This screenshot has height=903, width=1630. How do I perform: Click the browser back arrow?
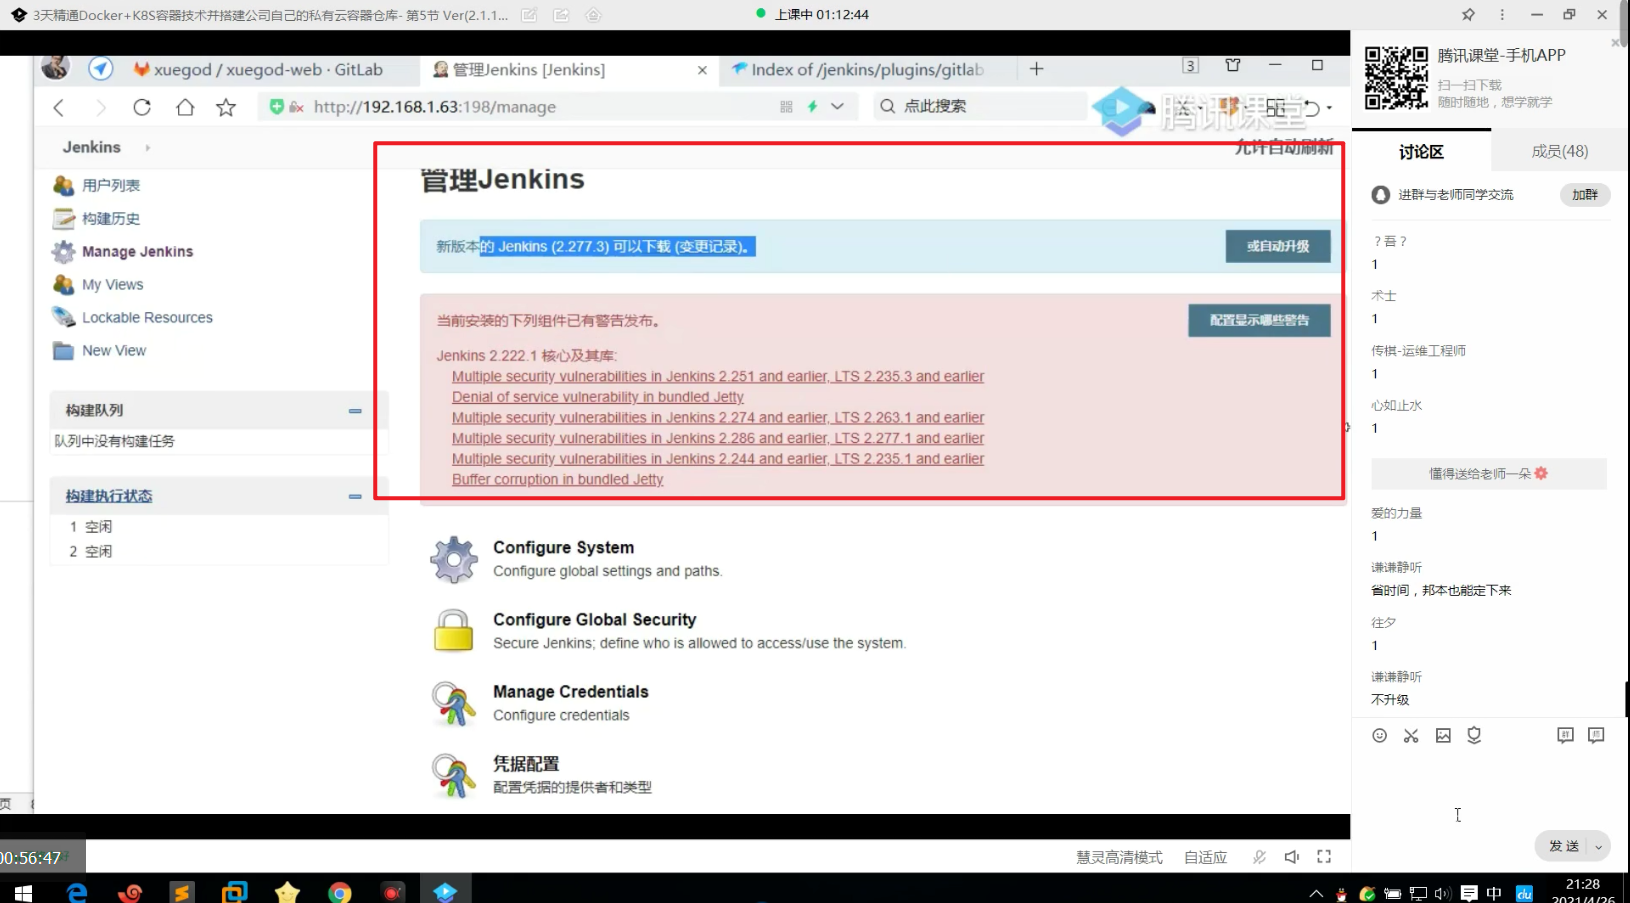pos(59,107)
